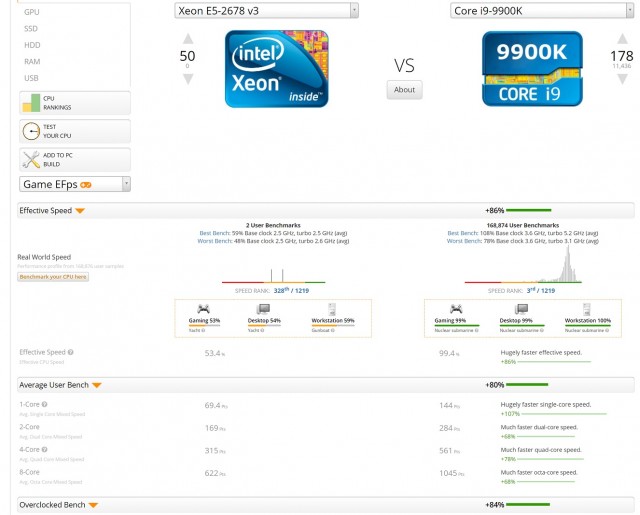The image size is (640, 515).
Task: Select SSD in the sidebar menu
Action: pyautogui.click(x=31, y=29)
